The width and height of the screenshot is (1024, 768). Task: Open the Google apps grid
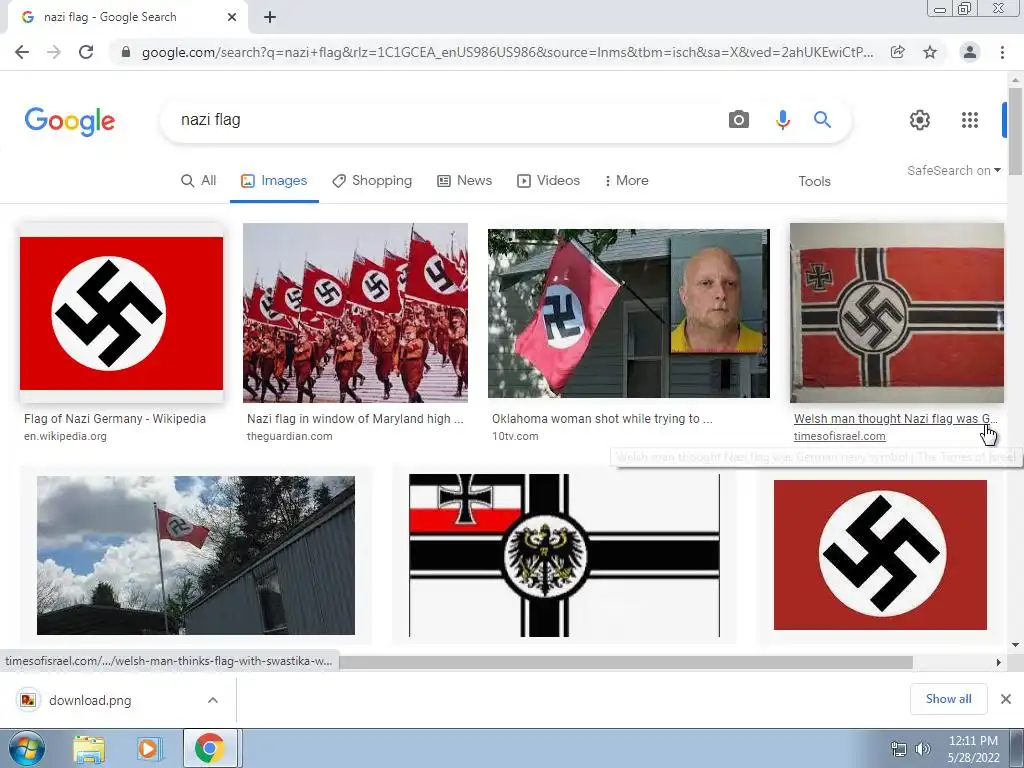click(970, 120)
